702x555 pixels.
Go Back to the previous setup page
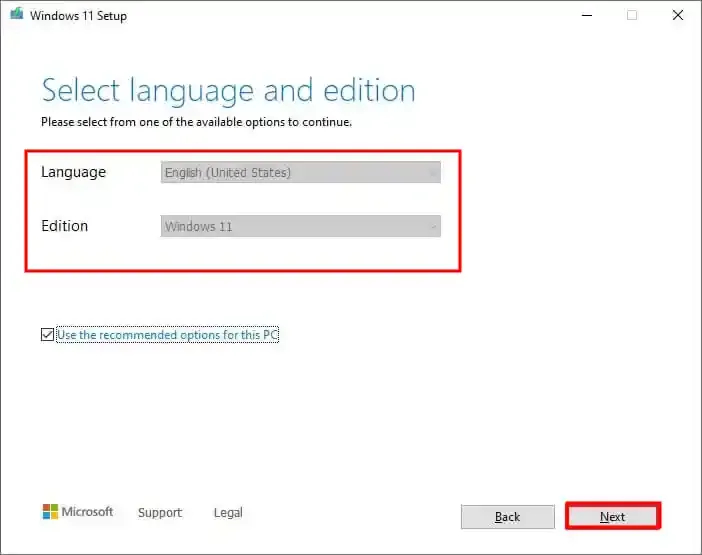(508, 517)
